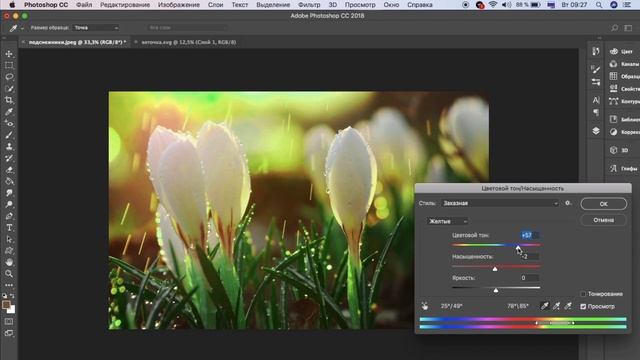Enable the Тонирование (Colorize) checkbox

pos(583,294)
